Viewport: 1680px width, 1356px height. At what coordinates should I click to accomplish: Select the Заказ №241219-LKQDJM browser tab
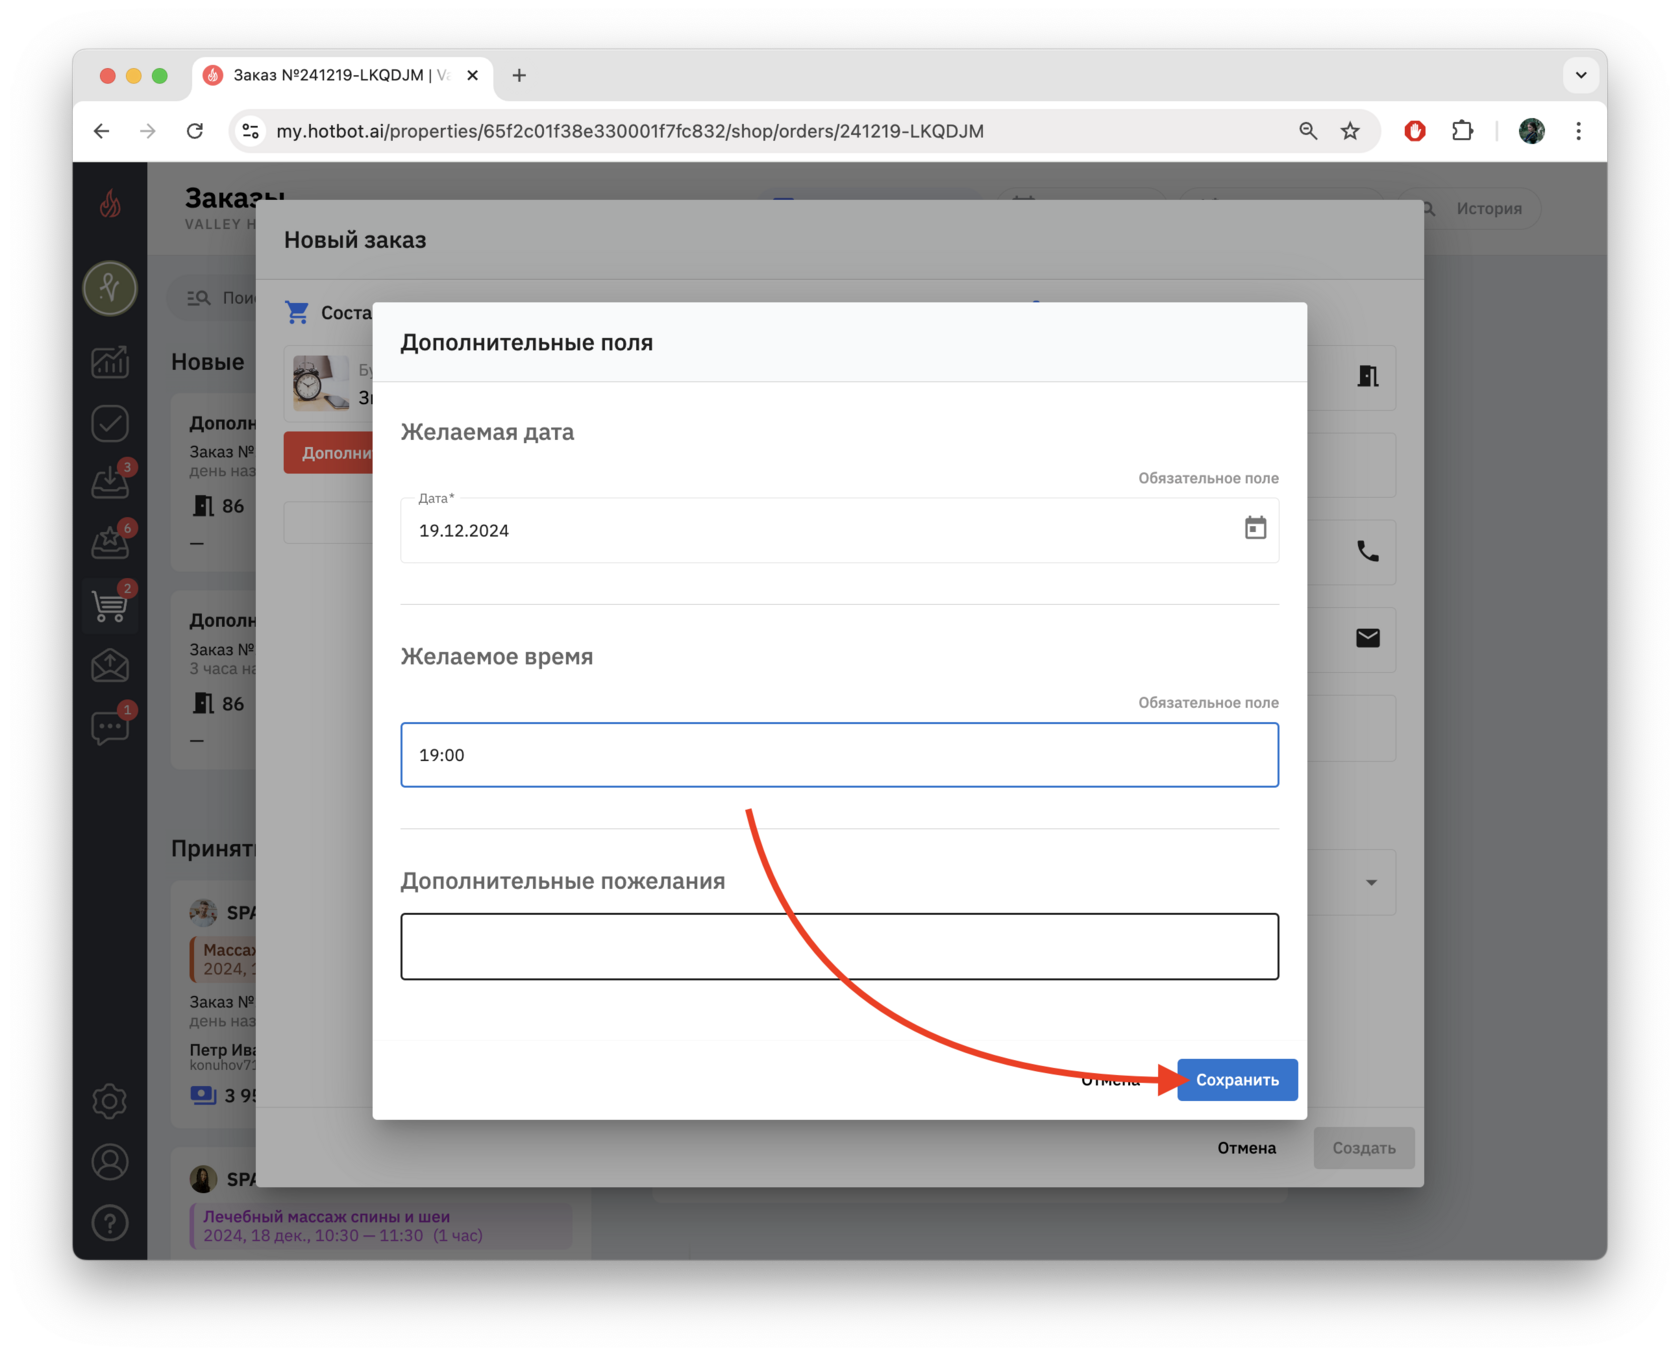pos(342,75)
